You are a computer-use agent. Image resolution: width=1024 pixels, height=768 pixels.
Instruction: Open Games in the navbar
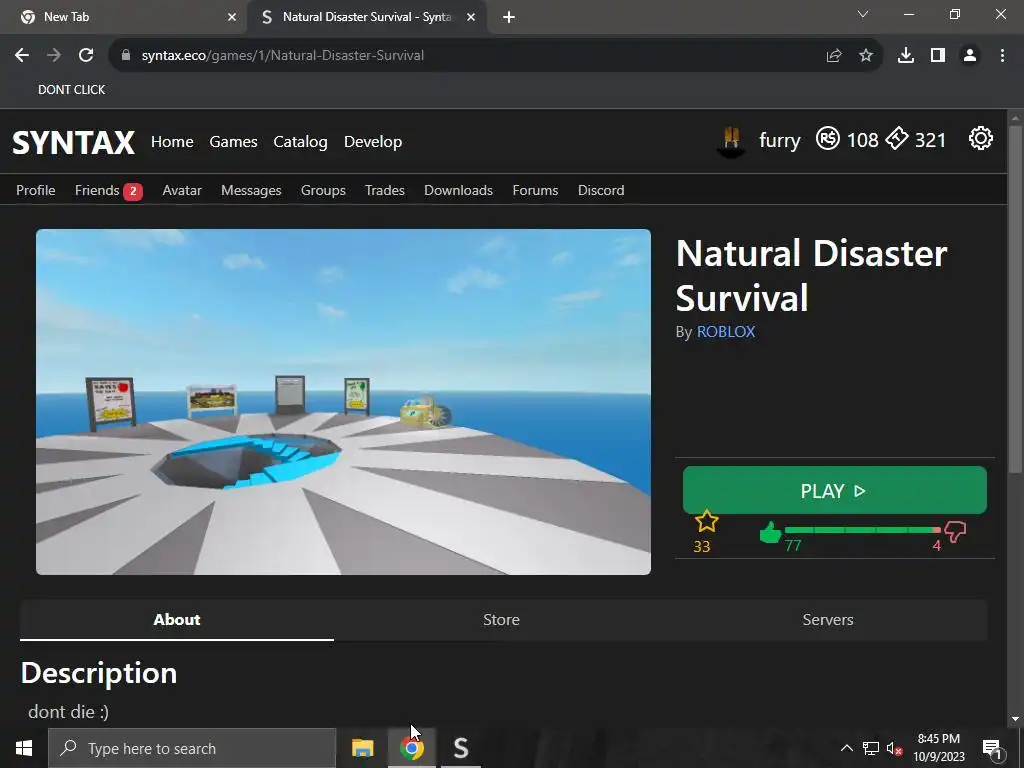[x=233, y=142]
